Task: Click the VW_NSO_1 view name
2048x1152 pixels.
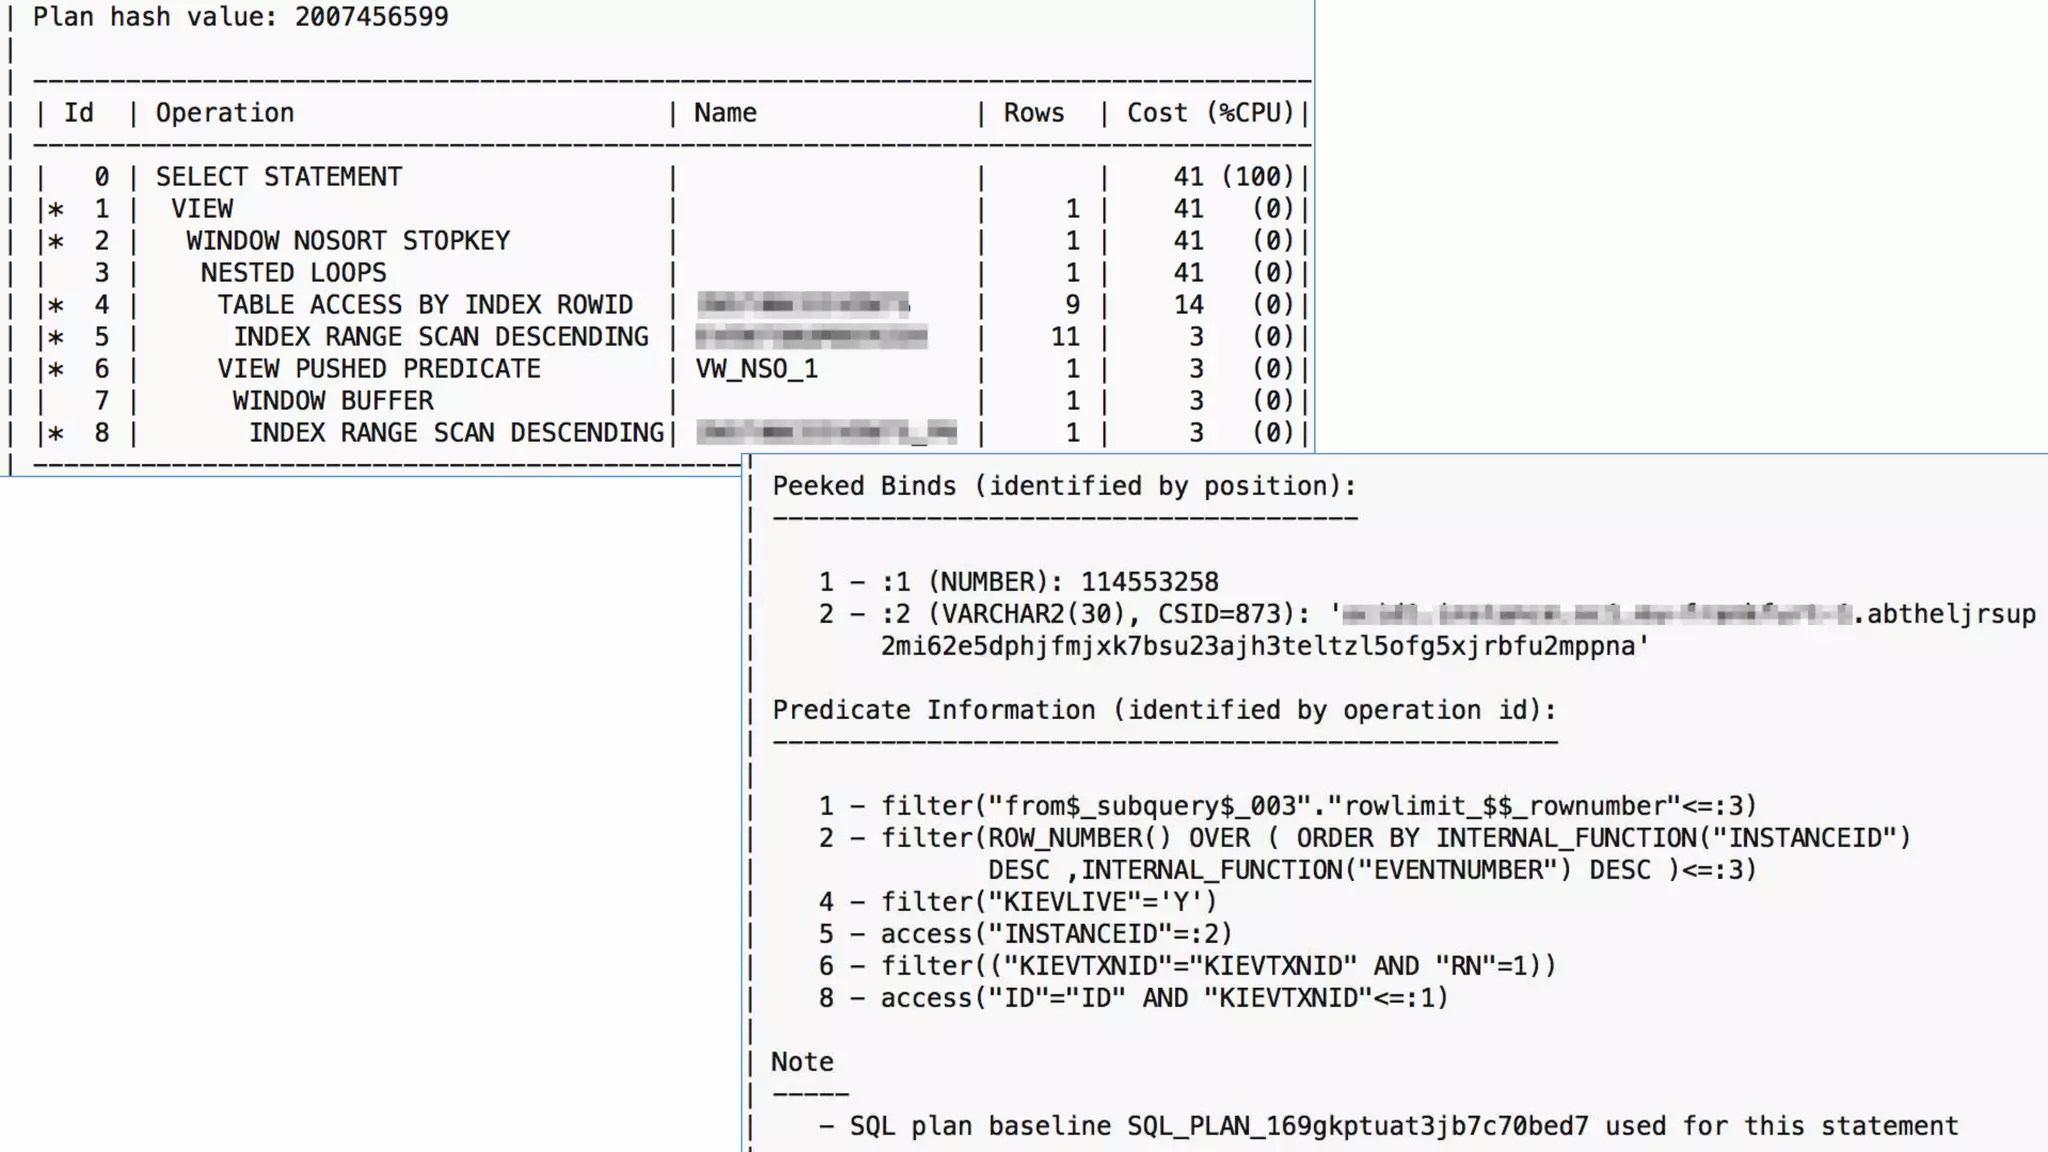Action: point(756,369)
